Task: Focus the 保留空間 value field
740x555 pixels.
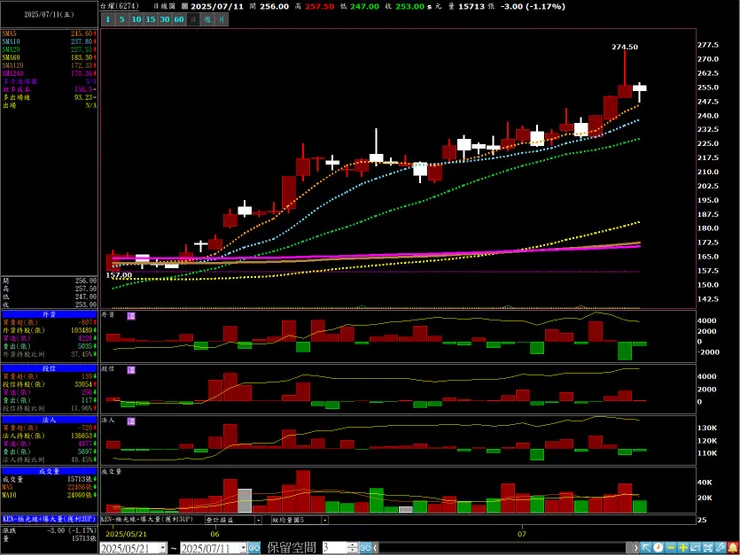Action: tap(335, 548)
